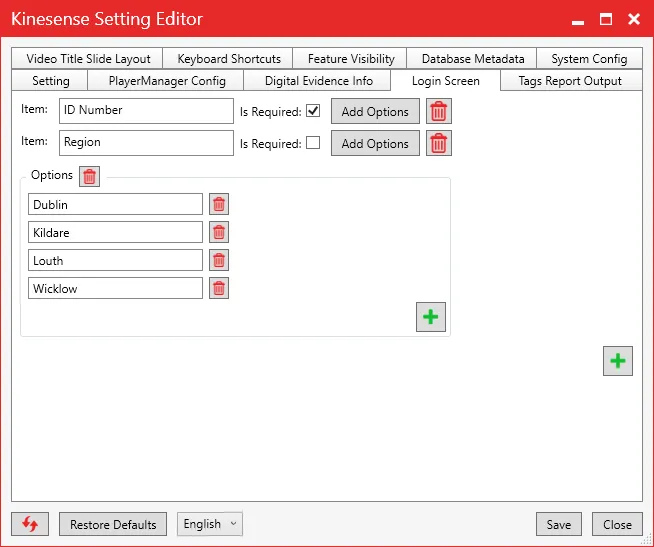Open PlayerManager Config tab
654x547 pixels.
pos(166,81)
